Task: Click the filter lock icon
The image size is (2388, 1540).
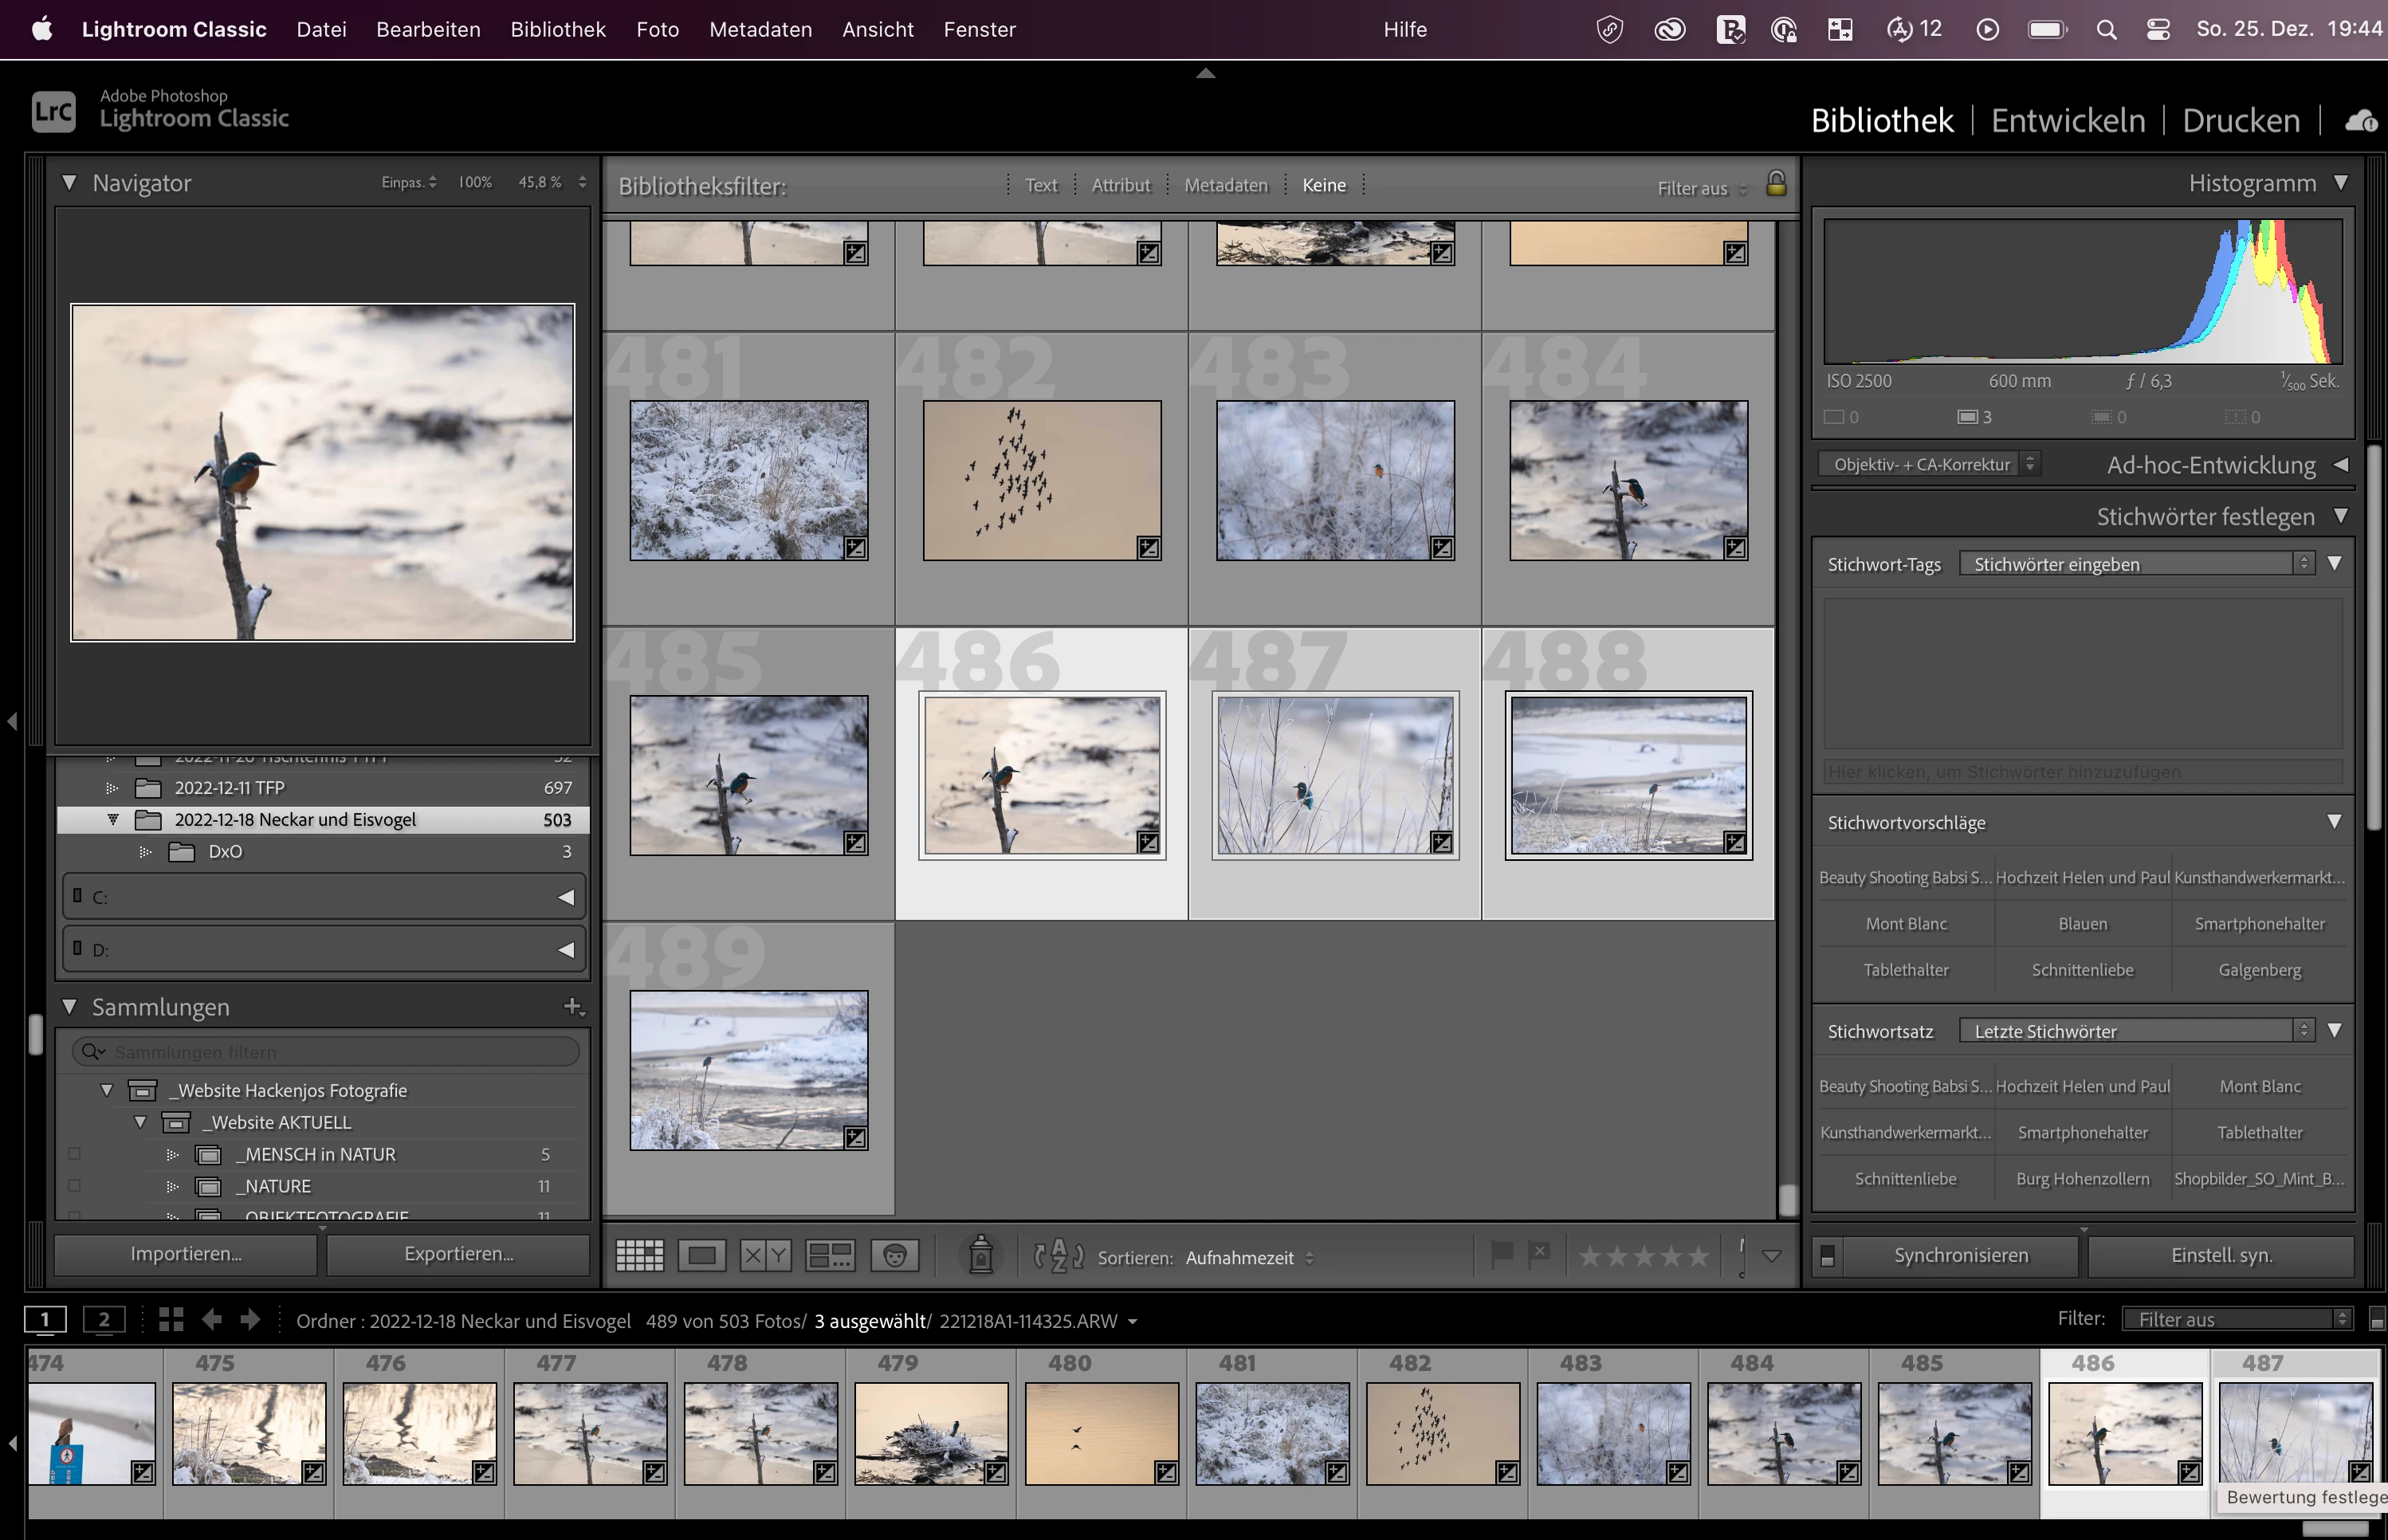Action: coord(1776,184)
